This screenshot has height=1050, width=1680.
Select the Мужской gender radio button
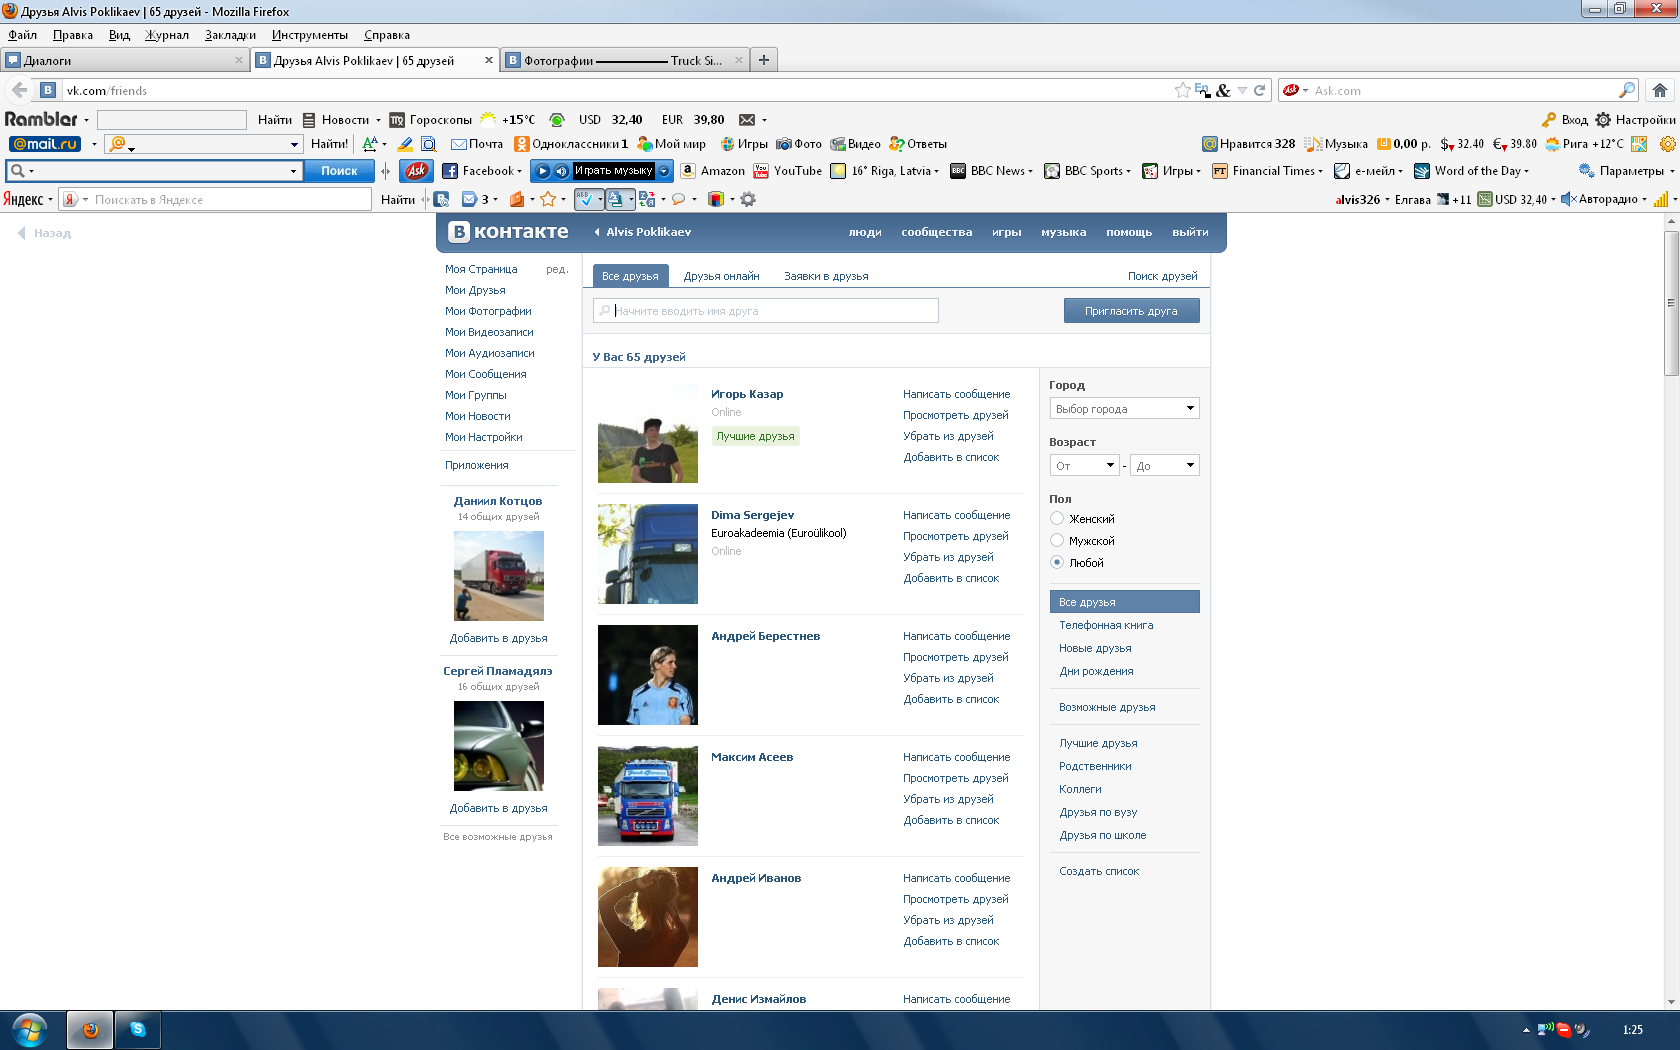tap(1057, 540)
